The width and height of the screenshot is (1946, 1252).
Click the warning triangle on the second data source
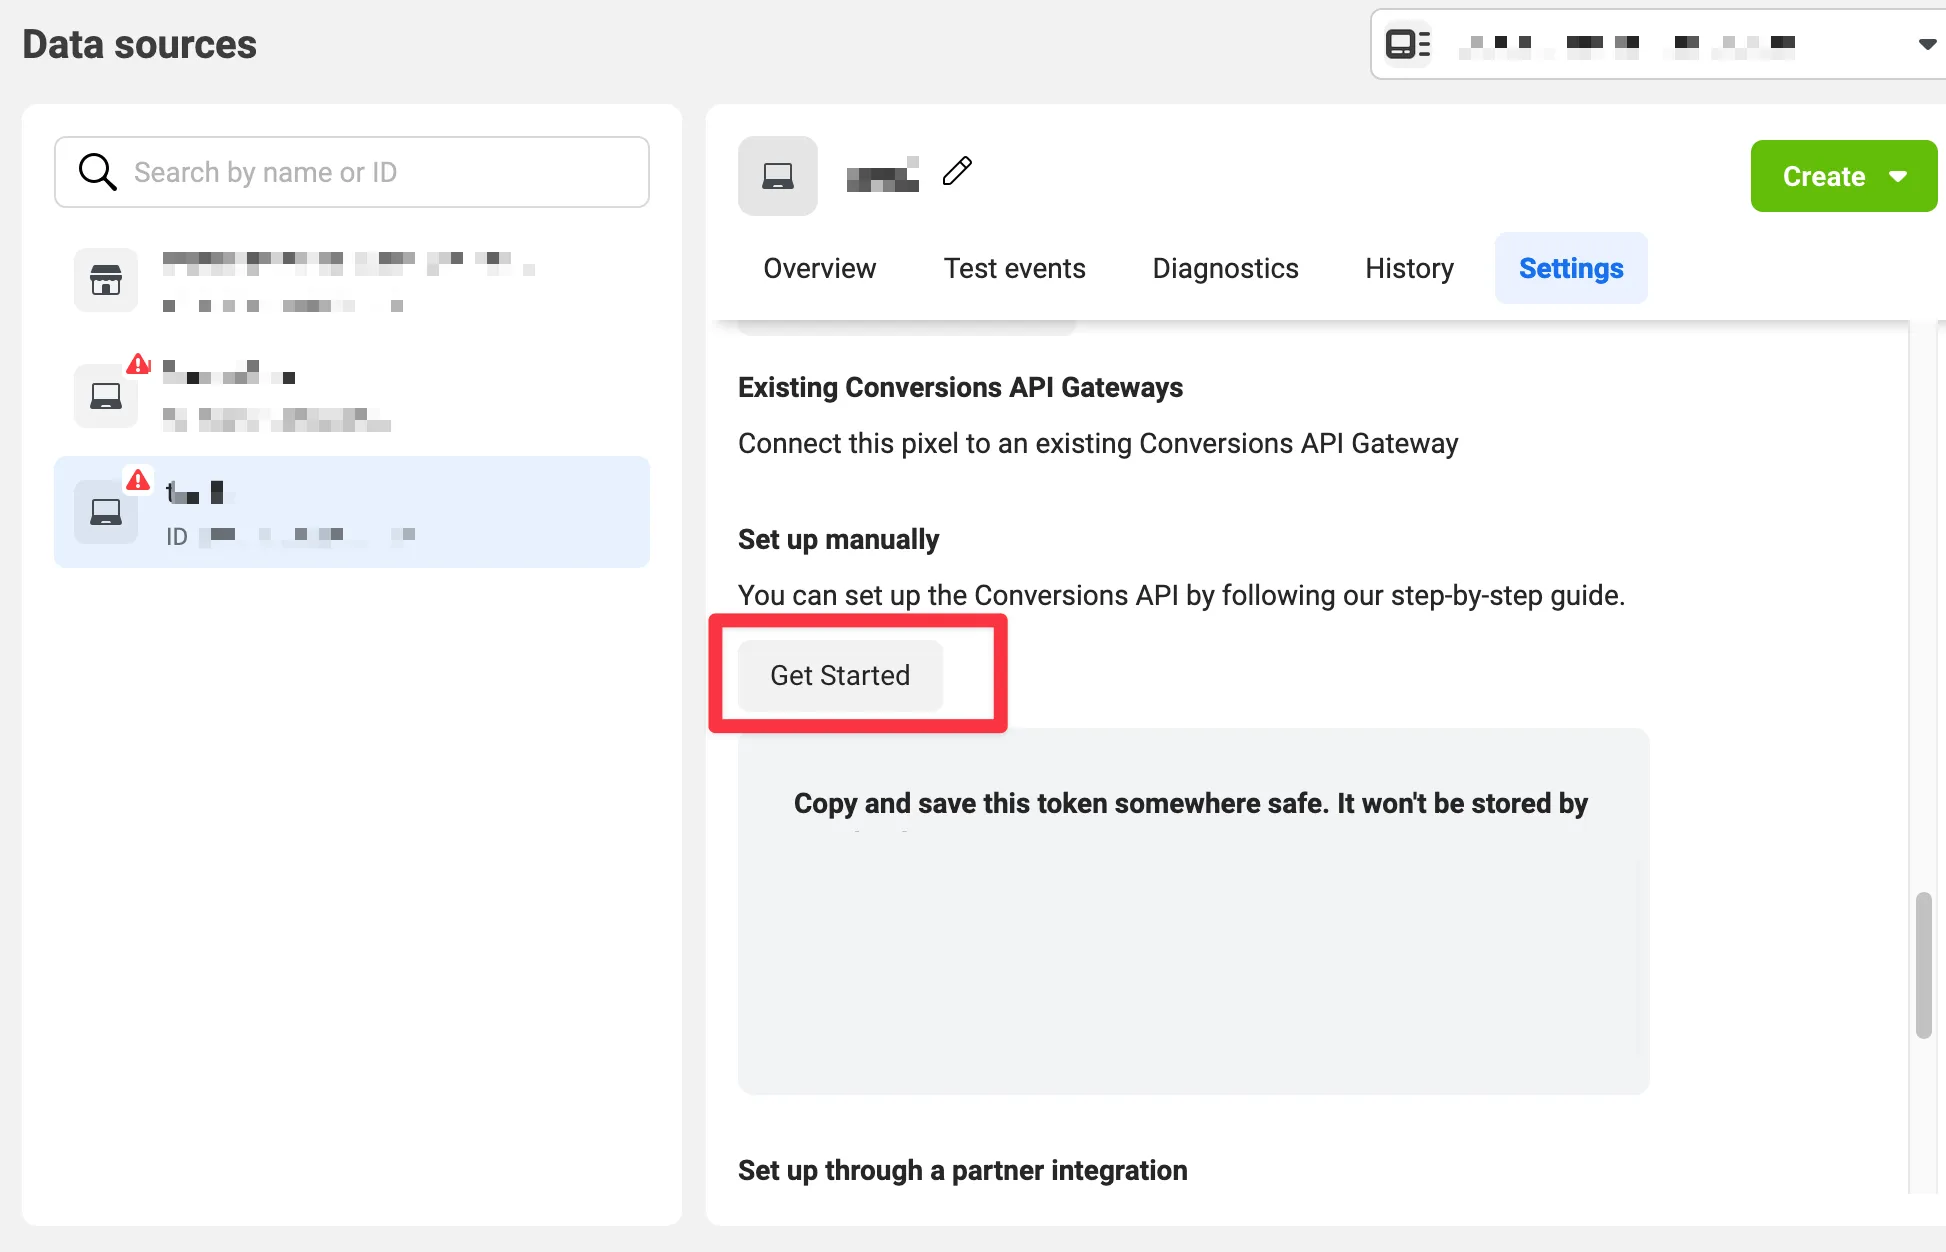[138, 365]
